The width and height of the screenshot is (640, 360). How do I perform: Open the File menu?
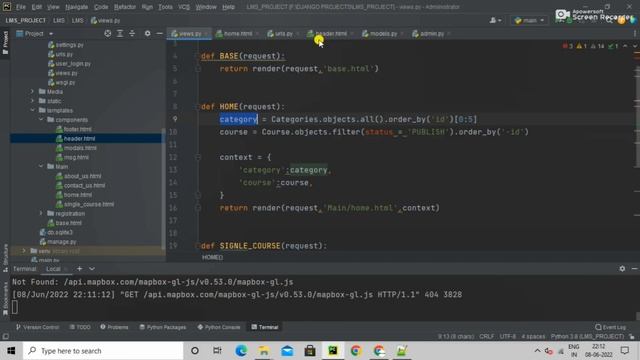click(20, 7)
